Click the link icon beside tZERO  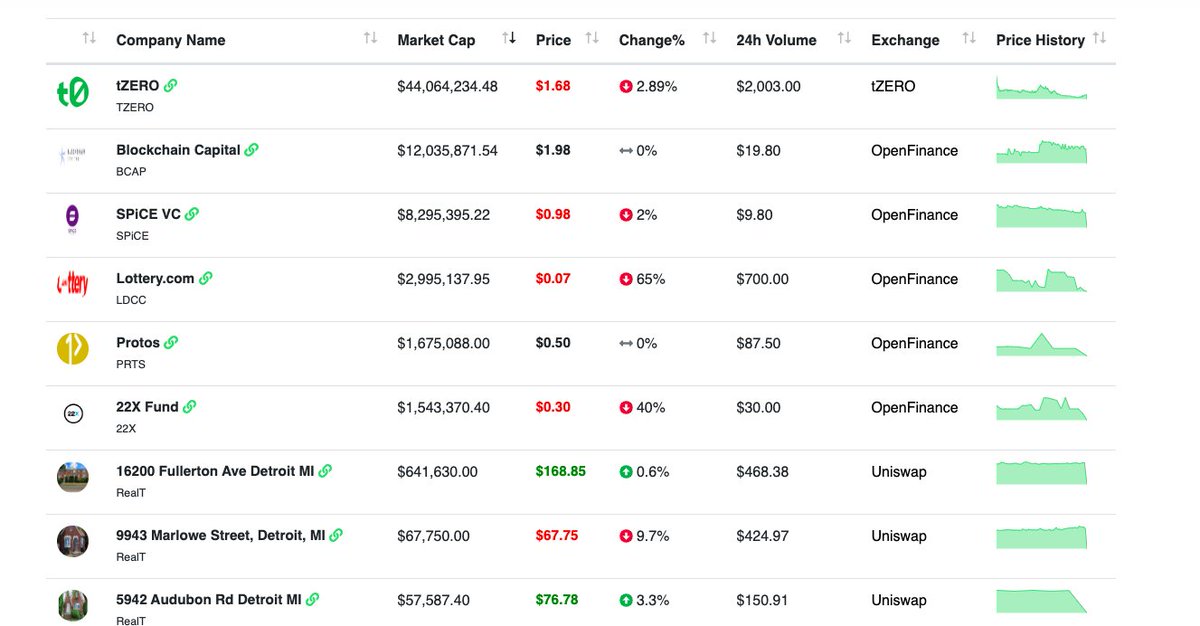point(170,86)
